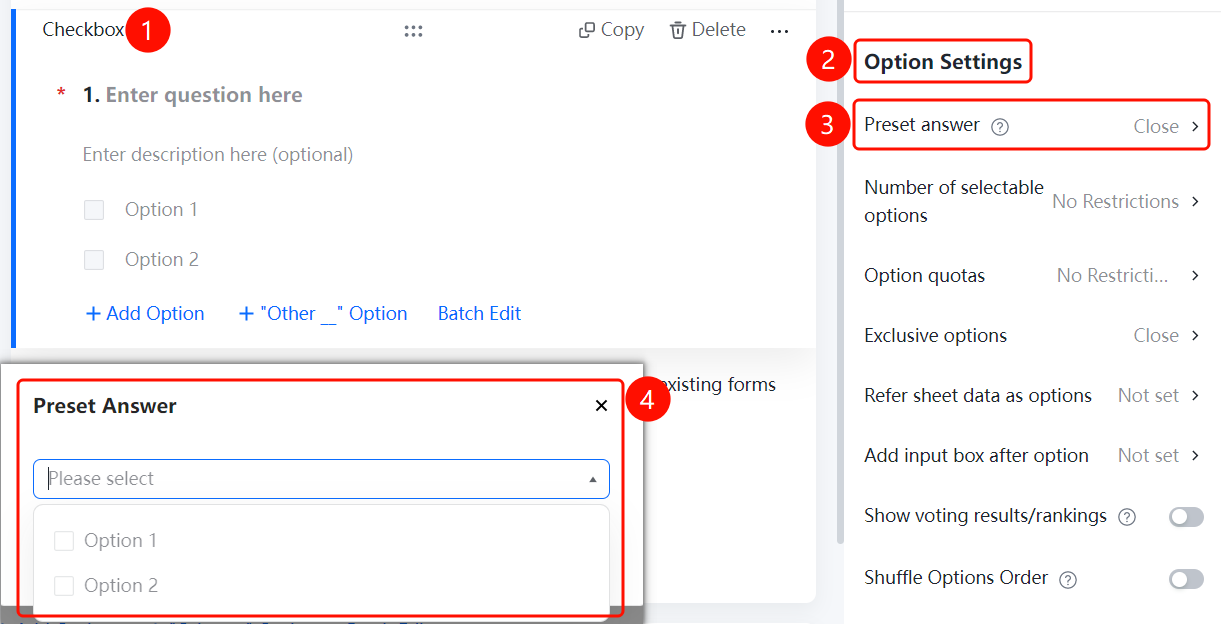Tick Option 1 in the Preset Answer list

[x=64, y=541]
